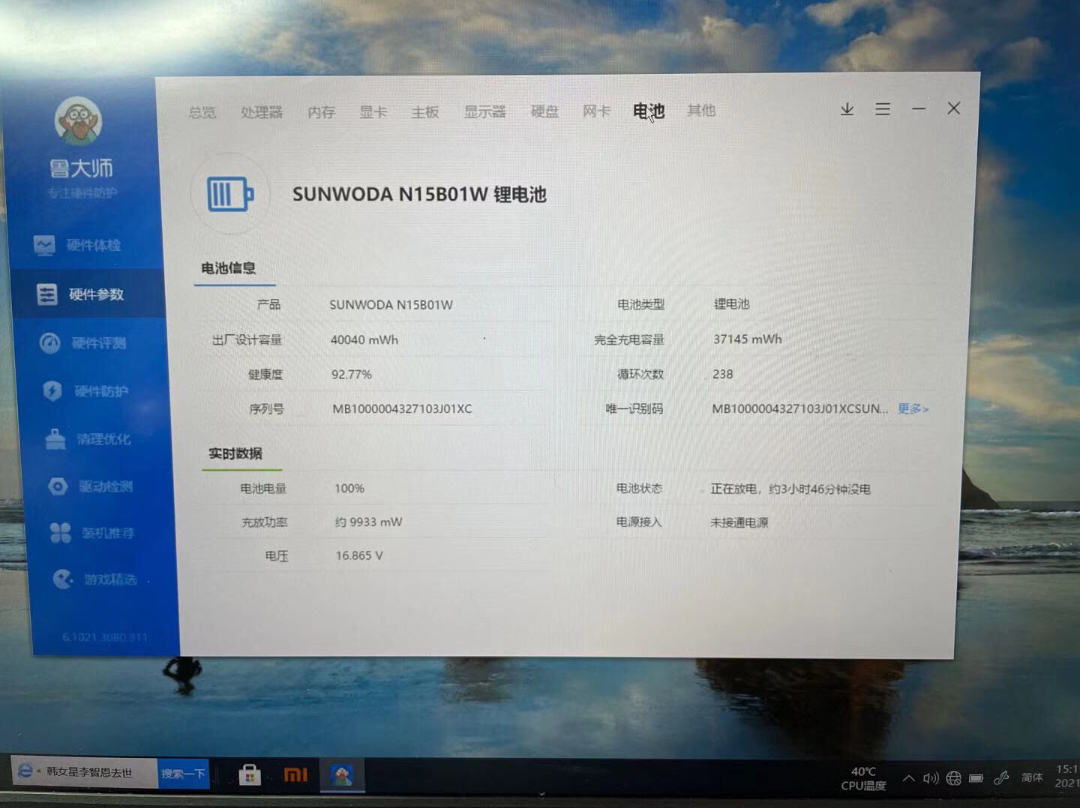Screen dimensions: 1080x808
Task: Click the 更多> link
Action: pyautogui.click(x=913, y=408)
